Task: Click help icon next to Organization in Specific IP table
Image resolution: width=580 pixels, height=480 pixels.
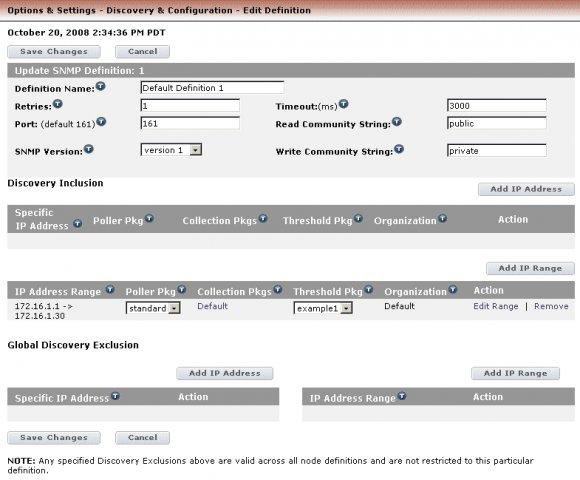Action: pos(442,218)
